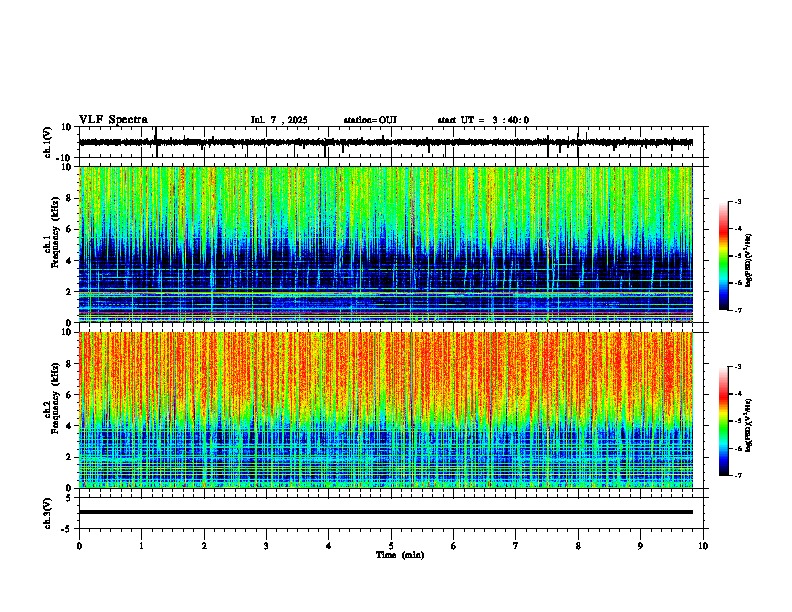This screenshot has height=612, width=792.
Task: Click the time axis tick label '4'
Action: [329, 546]
